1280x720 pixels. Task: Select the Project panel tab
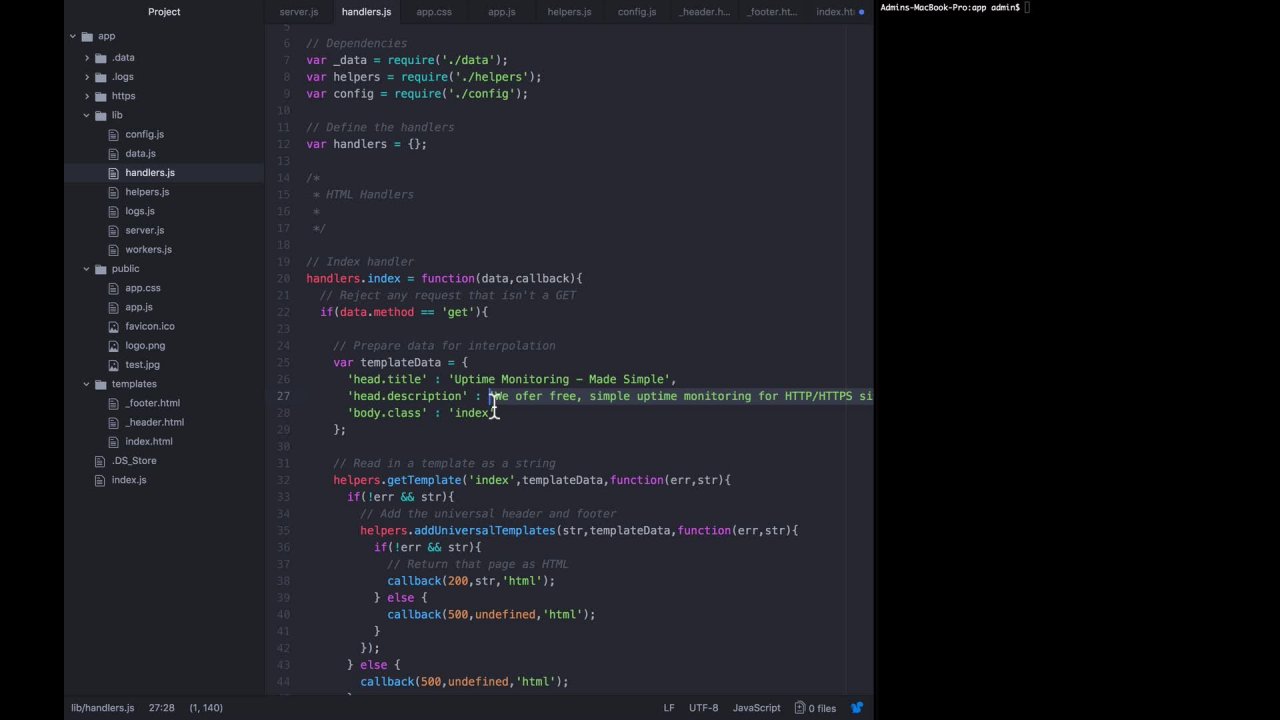click(164, 12)
